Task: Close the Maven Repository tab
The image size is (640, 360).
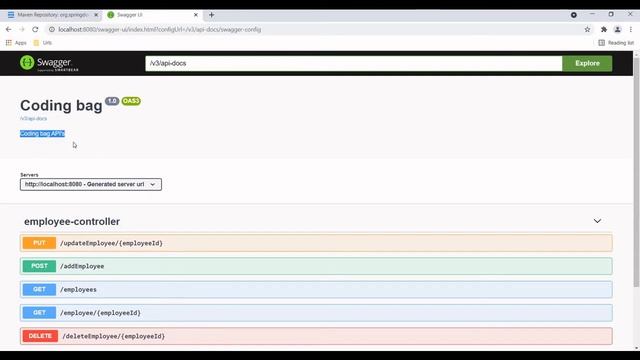Action: 96,15
